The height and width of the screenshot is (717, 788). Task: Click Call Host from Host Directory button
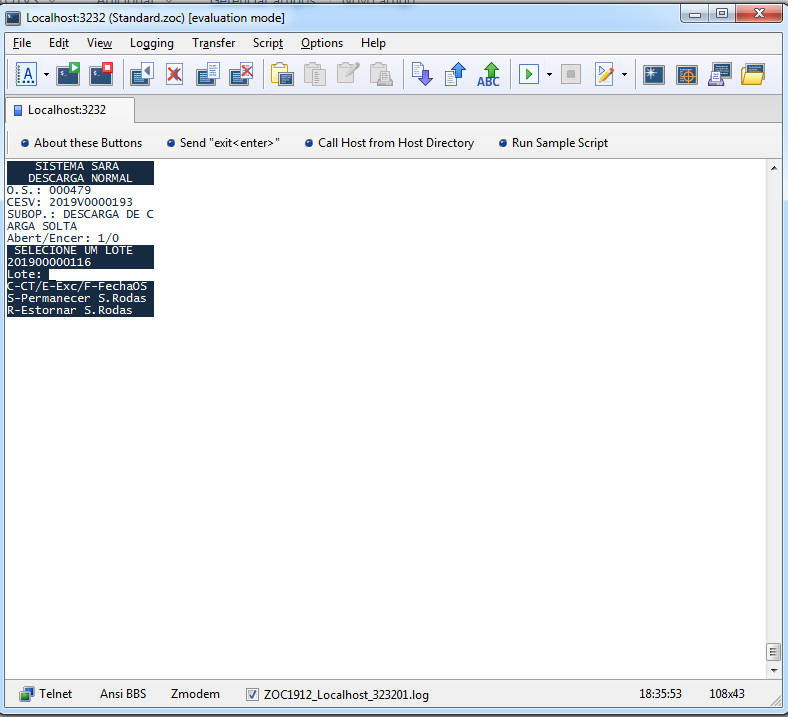point(389,143)
